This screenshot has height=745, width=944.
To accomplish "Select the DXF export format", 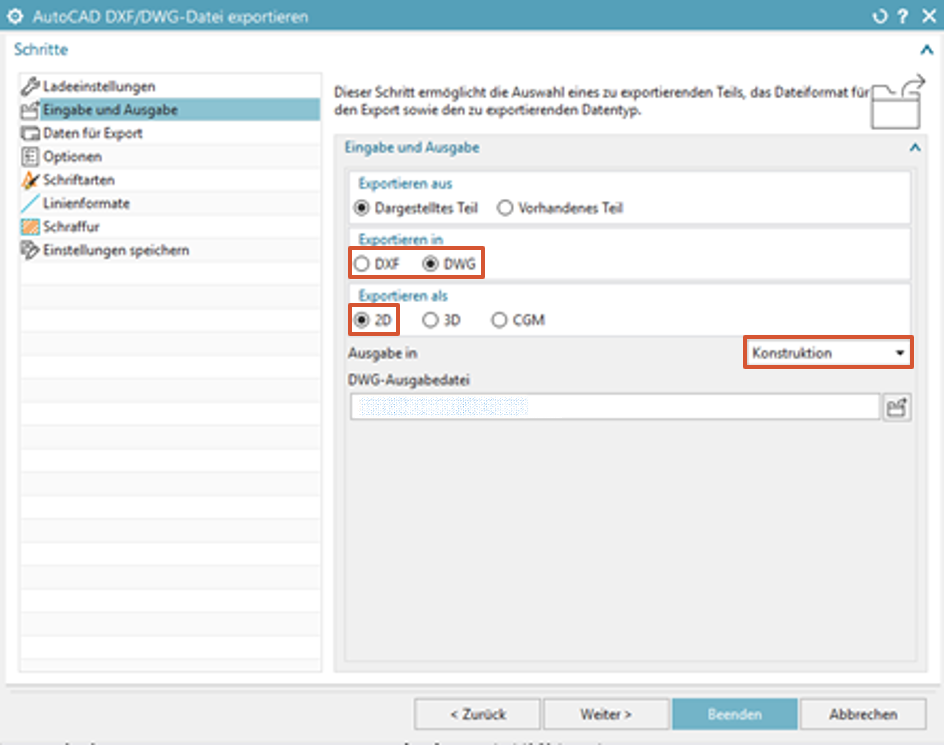I will point(360,265).
